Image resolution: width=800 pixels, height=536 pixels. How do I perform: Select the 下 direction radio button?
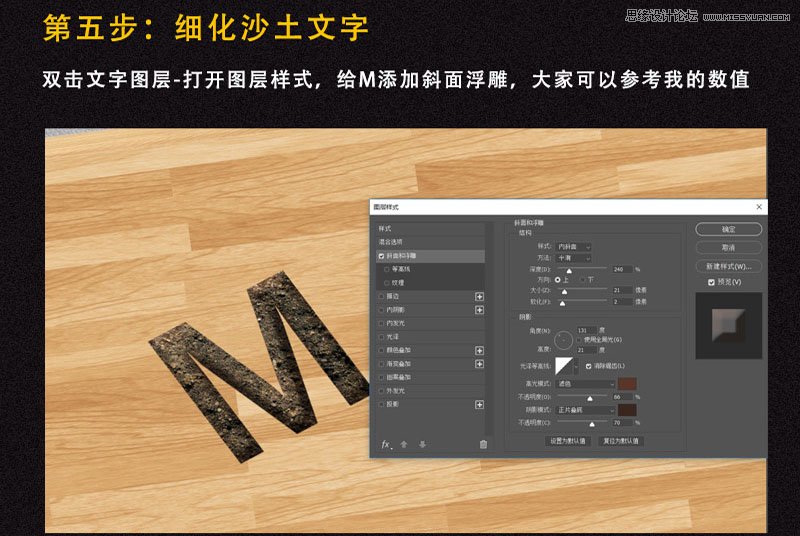(583, 279)
